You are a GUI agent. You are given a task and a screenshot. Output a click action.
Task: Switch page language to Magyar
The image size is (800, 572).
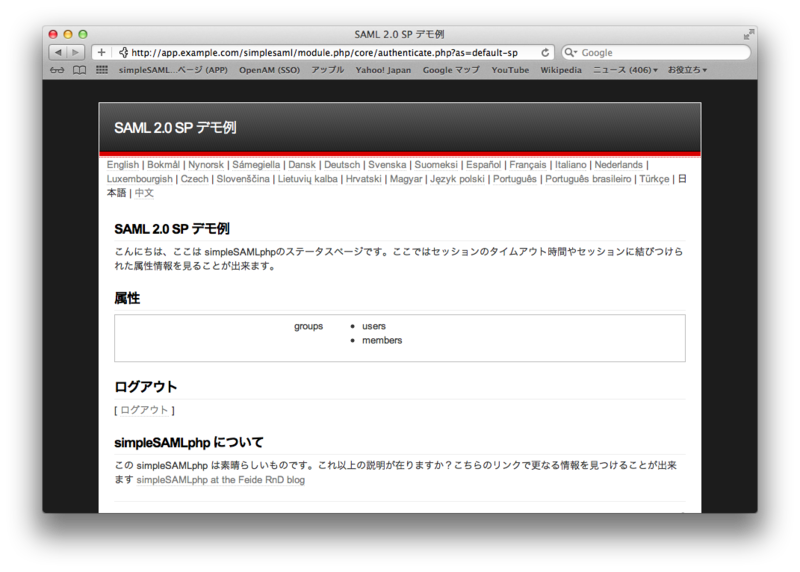tap(406, 179)
